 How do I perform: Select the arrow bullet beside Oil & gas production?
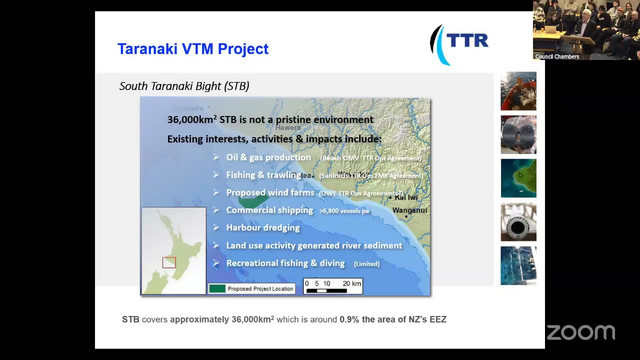216,157
